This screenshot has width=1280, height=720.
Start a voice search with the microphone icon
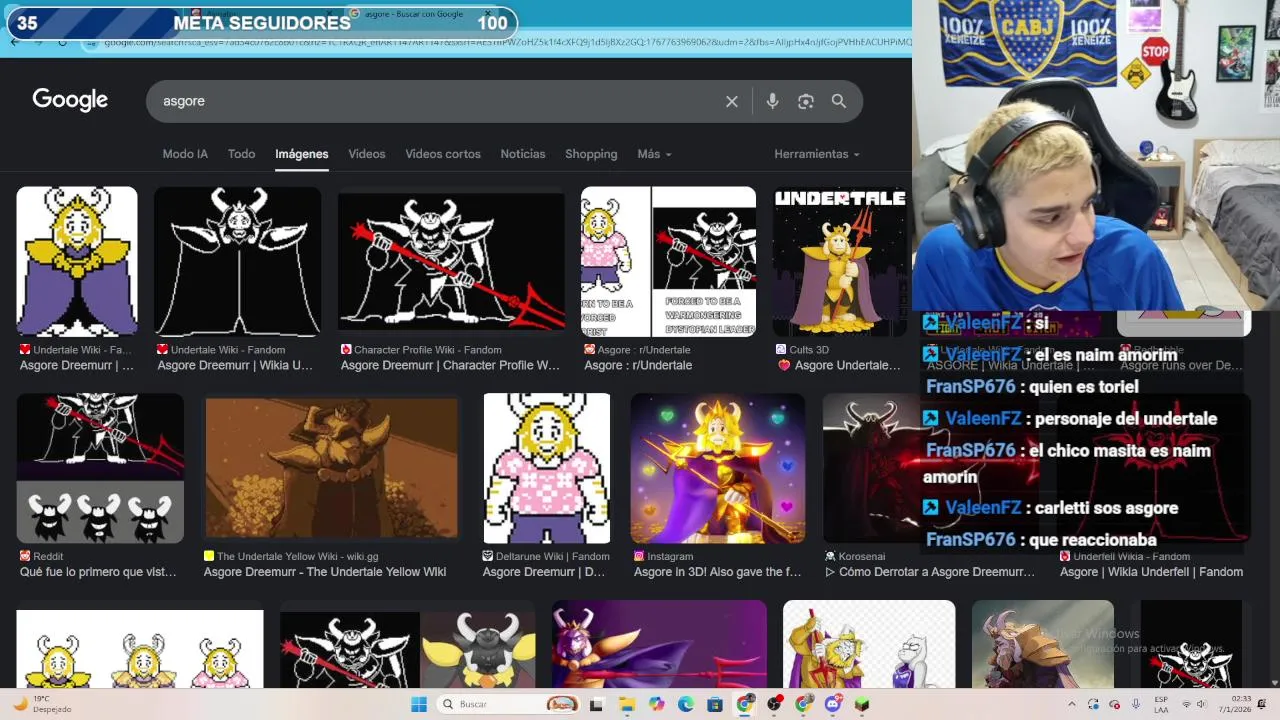coord(772,101)
